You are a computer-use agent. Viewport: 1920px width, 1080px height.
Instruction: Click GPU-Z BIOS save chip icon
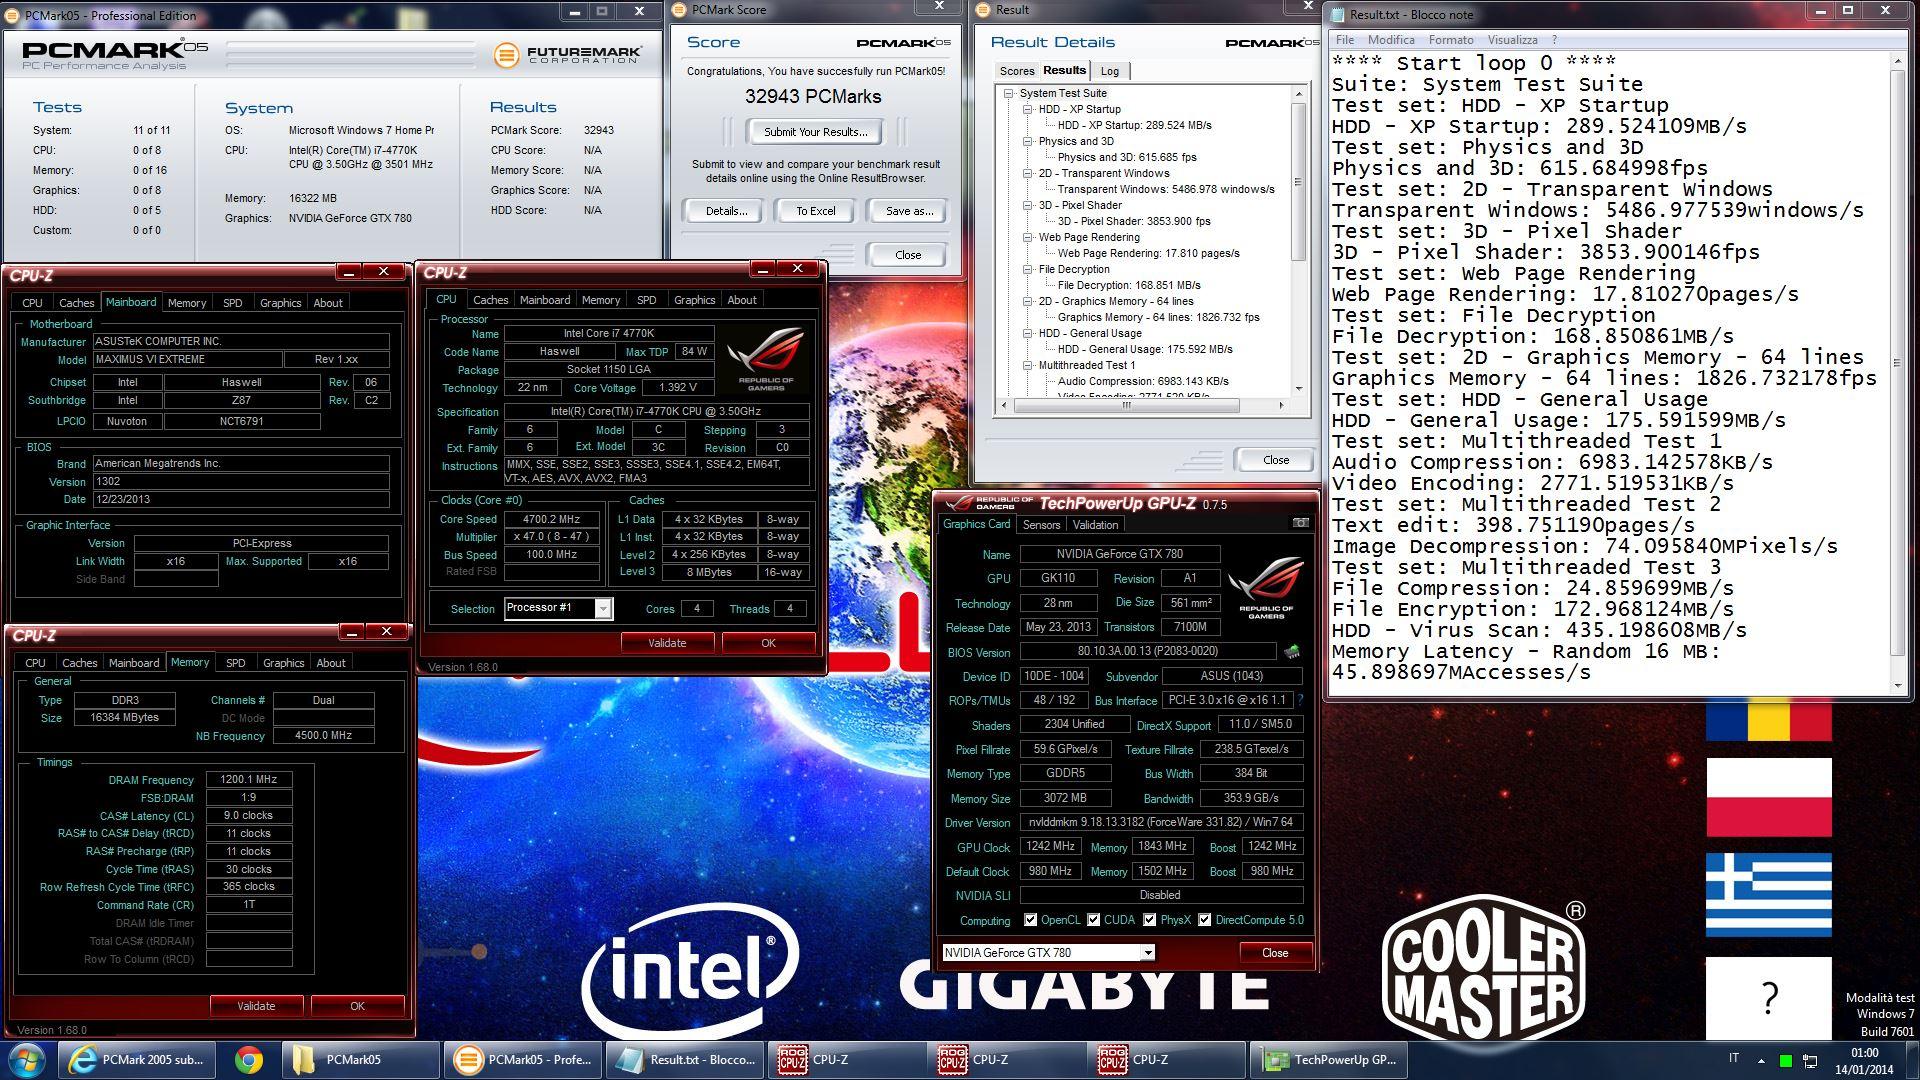(1292, 652)
